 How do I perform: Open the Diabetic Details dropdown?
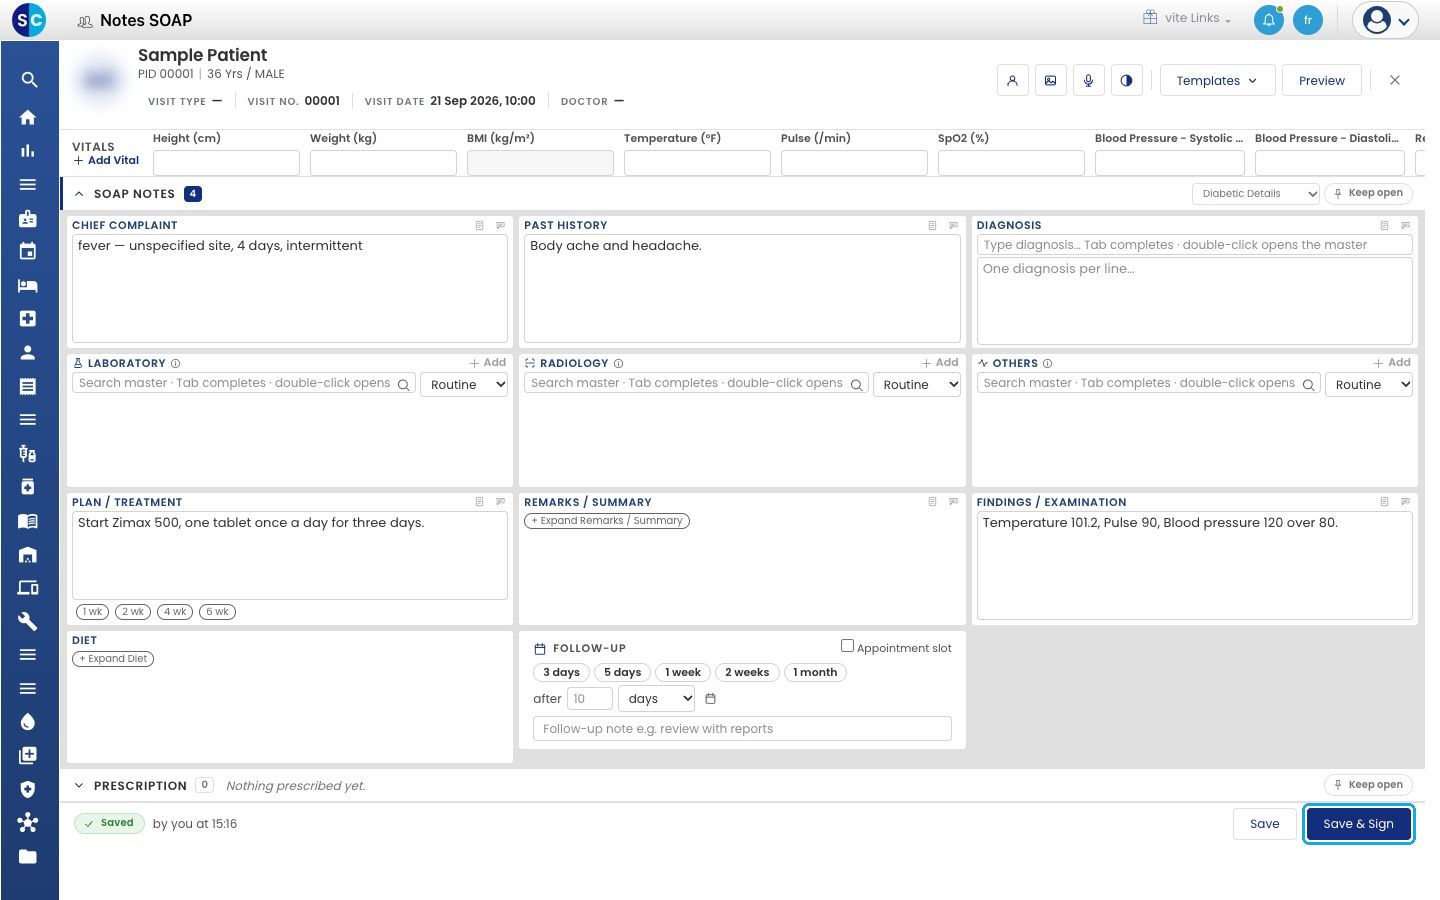click(x=1256, y=194)
